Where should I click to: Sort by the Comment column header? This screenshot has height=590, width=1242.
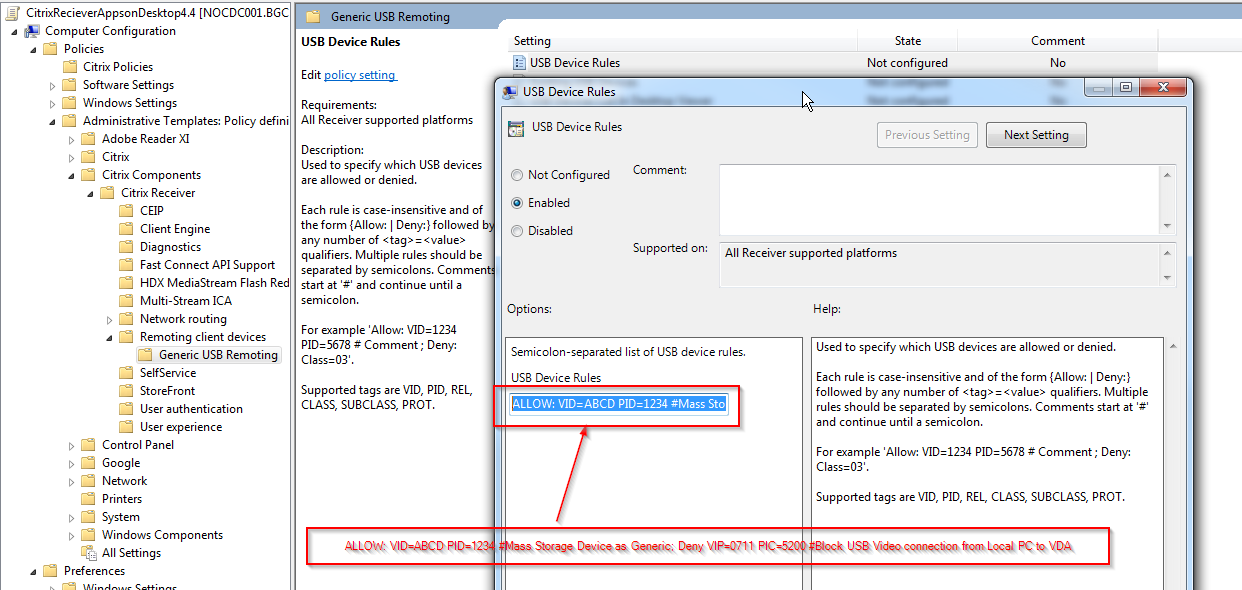1058,41
